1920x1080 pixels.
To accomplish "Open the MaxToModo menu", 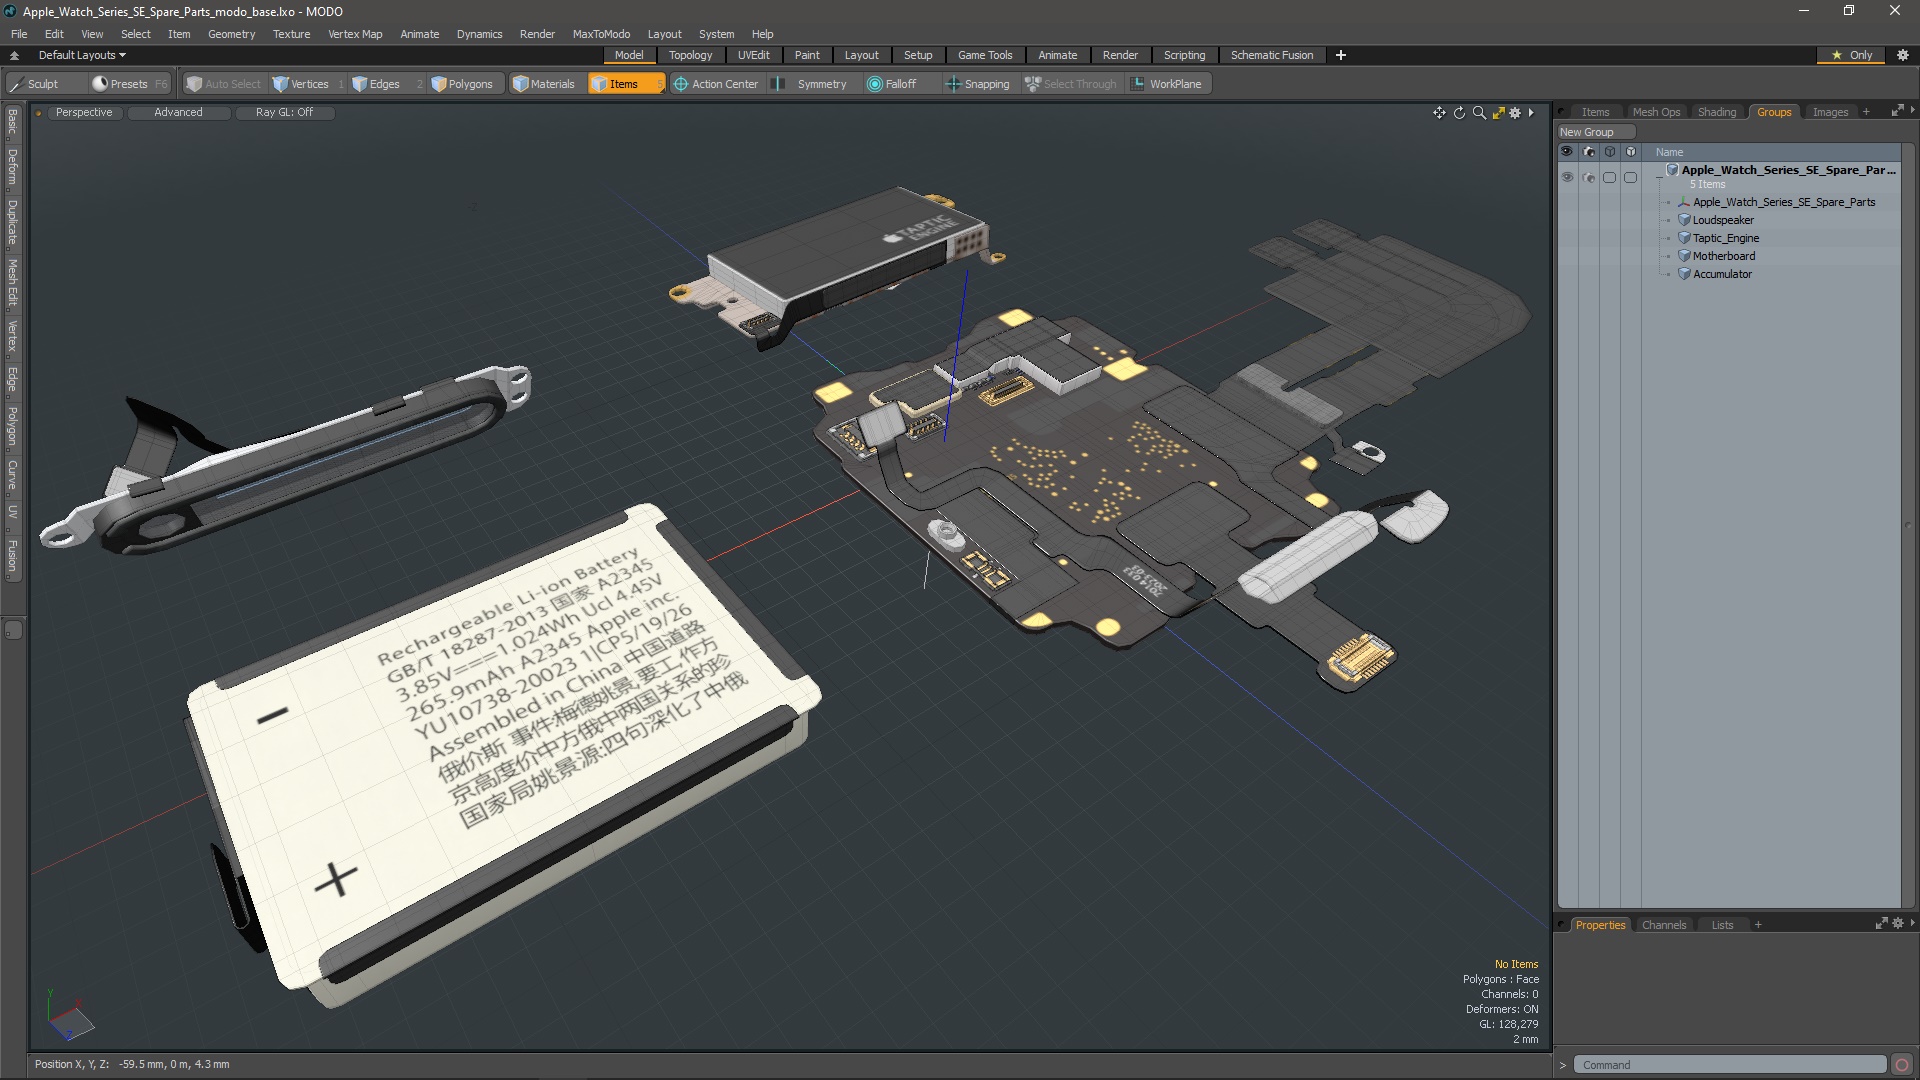I will point(601,34).
